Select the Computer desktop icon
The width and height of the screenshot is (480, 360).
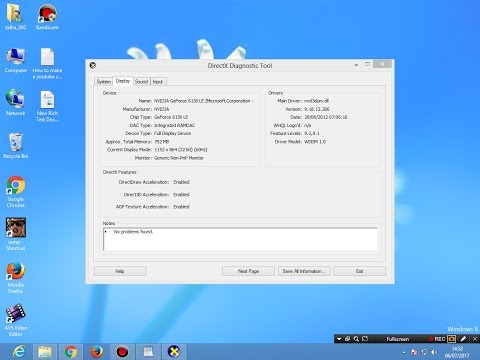click(16, 60)
